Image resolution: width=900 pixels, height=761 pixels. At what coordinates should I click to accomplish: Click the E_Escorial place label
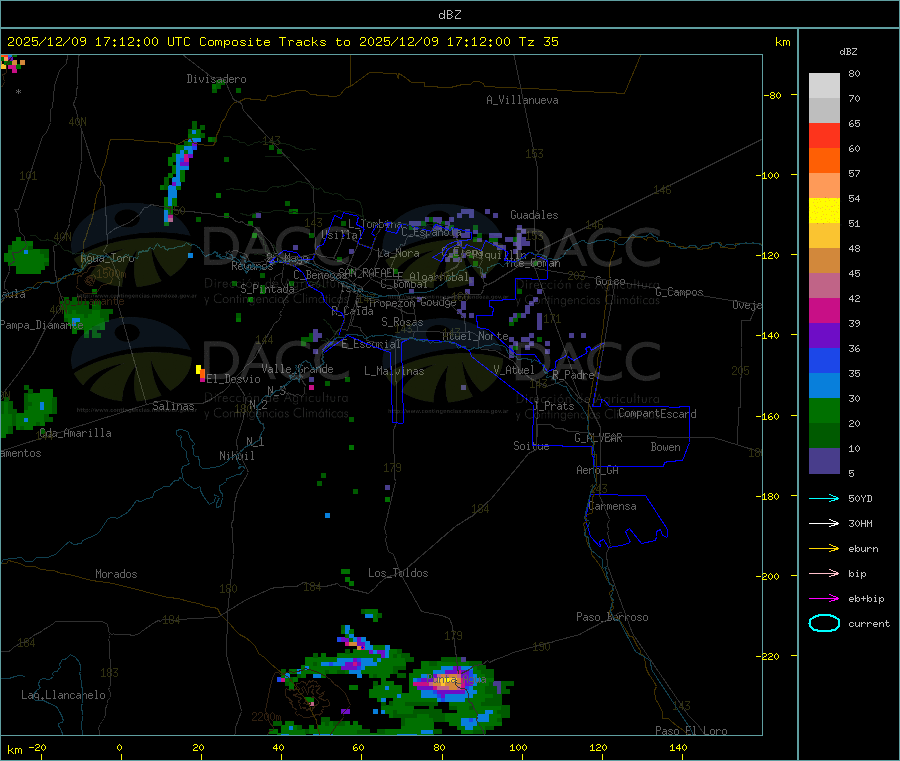coord(371,344)
